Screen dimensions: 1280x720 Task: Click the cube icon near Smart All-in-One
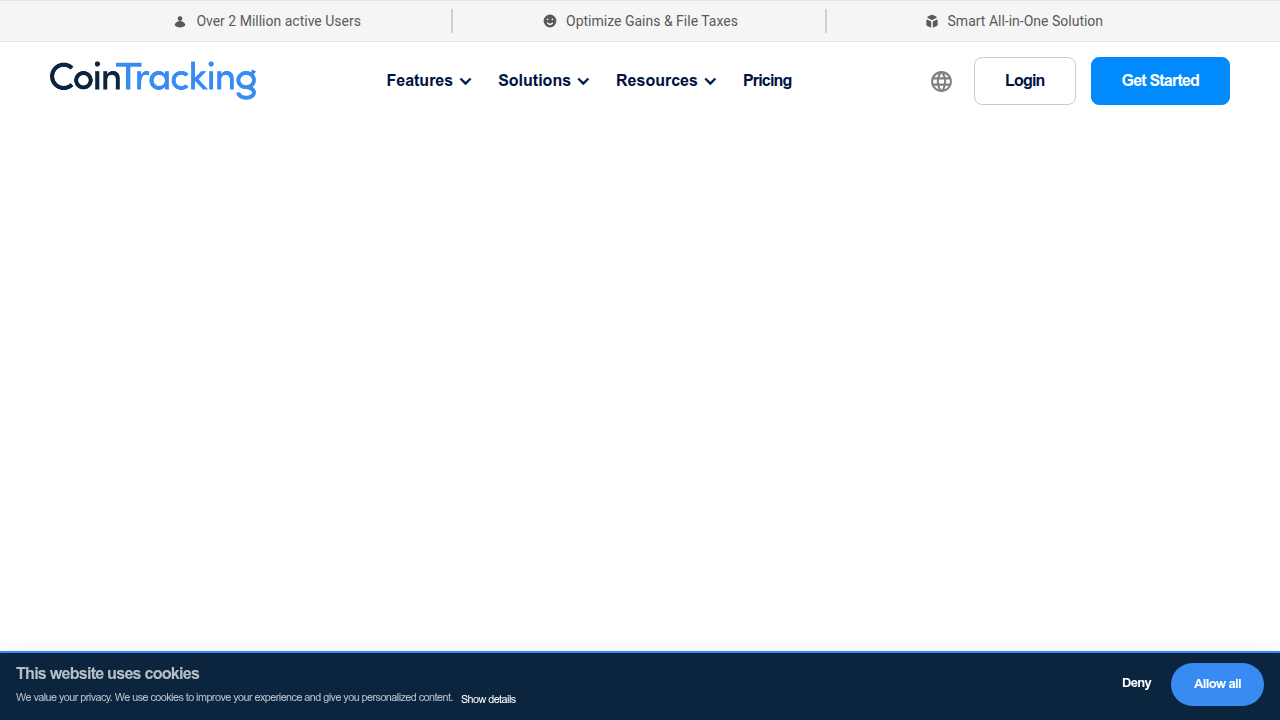tap(932, 21)
